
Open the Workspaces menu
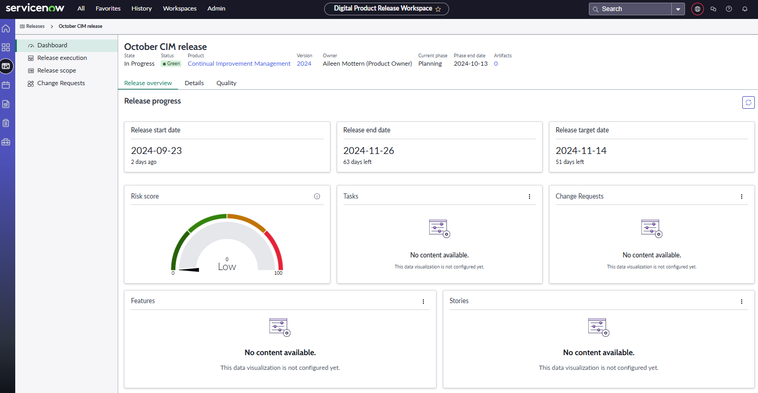point(179,9)
